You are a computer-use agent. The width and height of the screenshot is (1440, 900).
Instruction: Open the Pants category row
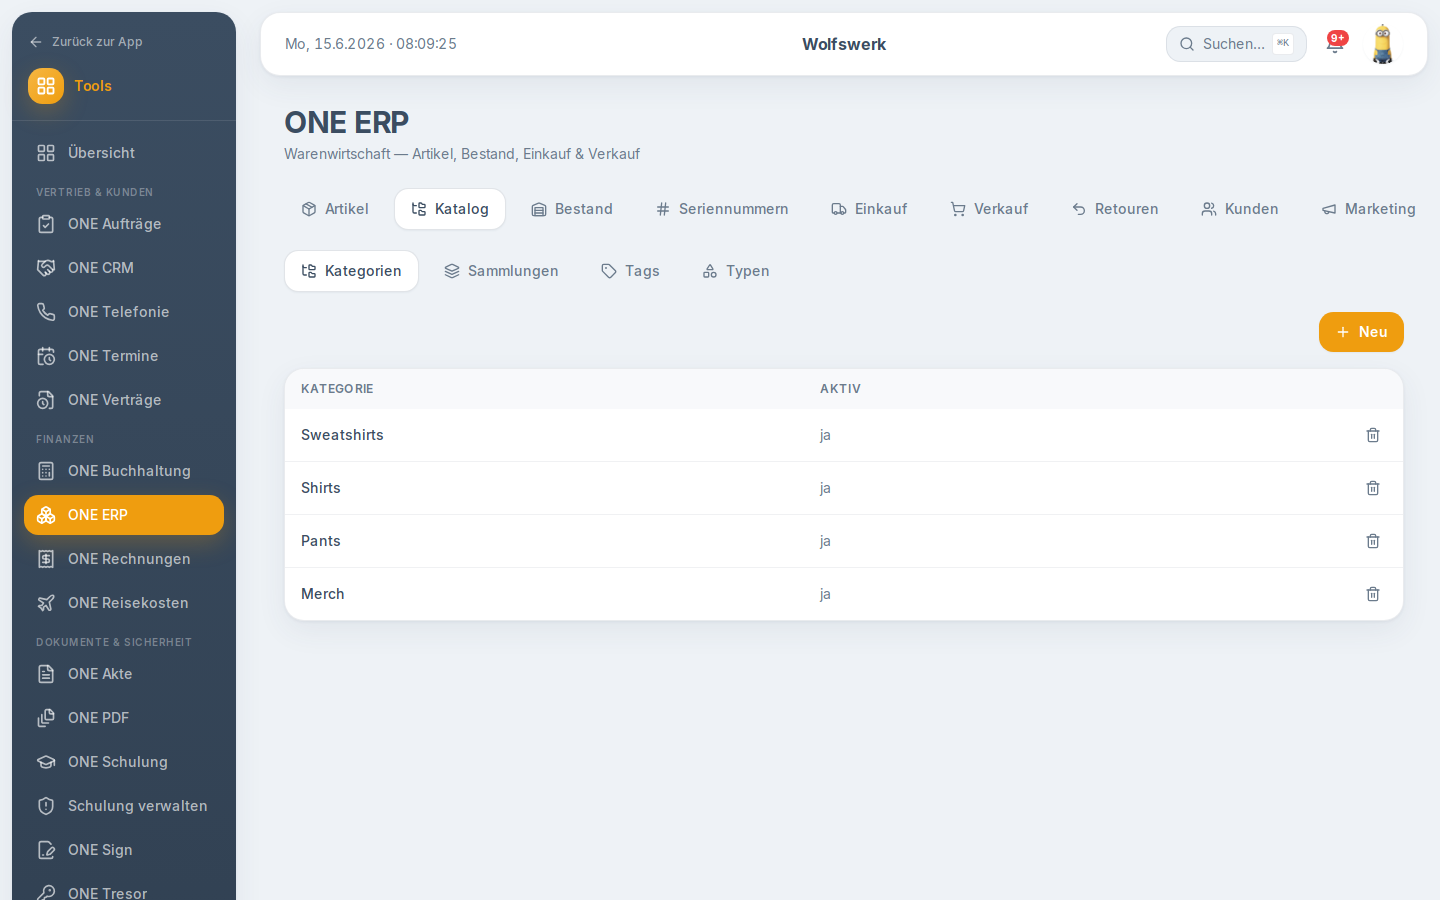844,541
